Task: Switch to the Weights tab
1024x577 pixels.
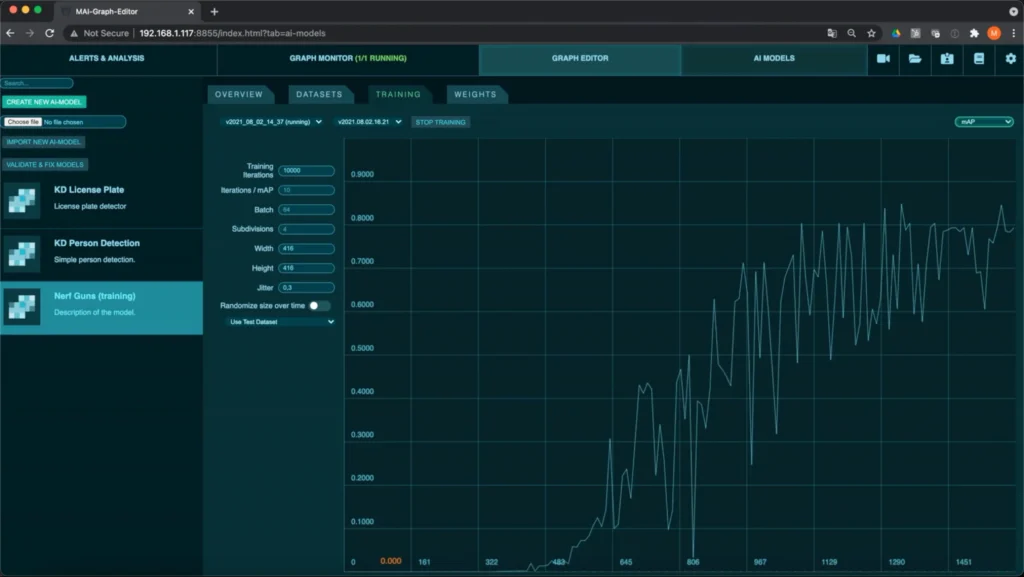Action: click(x=475, y=94)
